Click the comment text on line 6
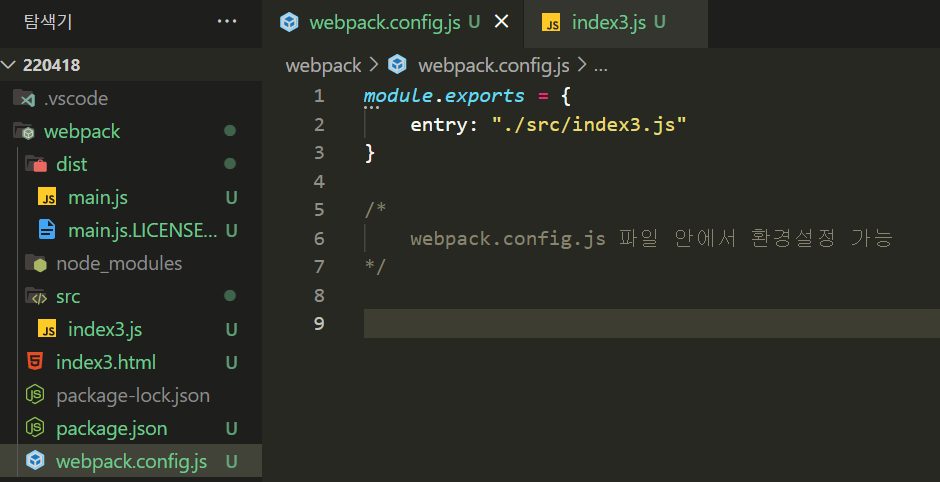This screenshot has height=482, width=940. [652, 239]
